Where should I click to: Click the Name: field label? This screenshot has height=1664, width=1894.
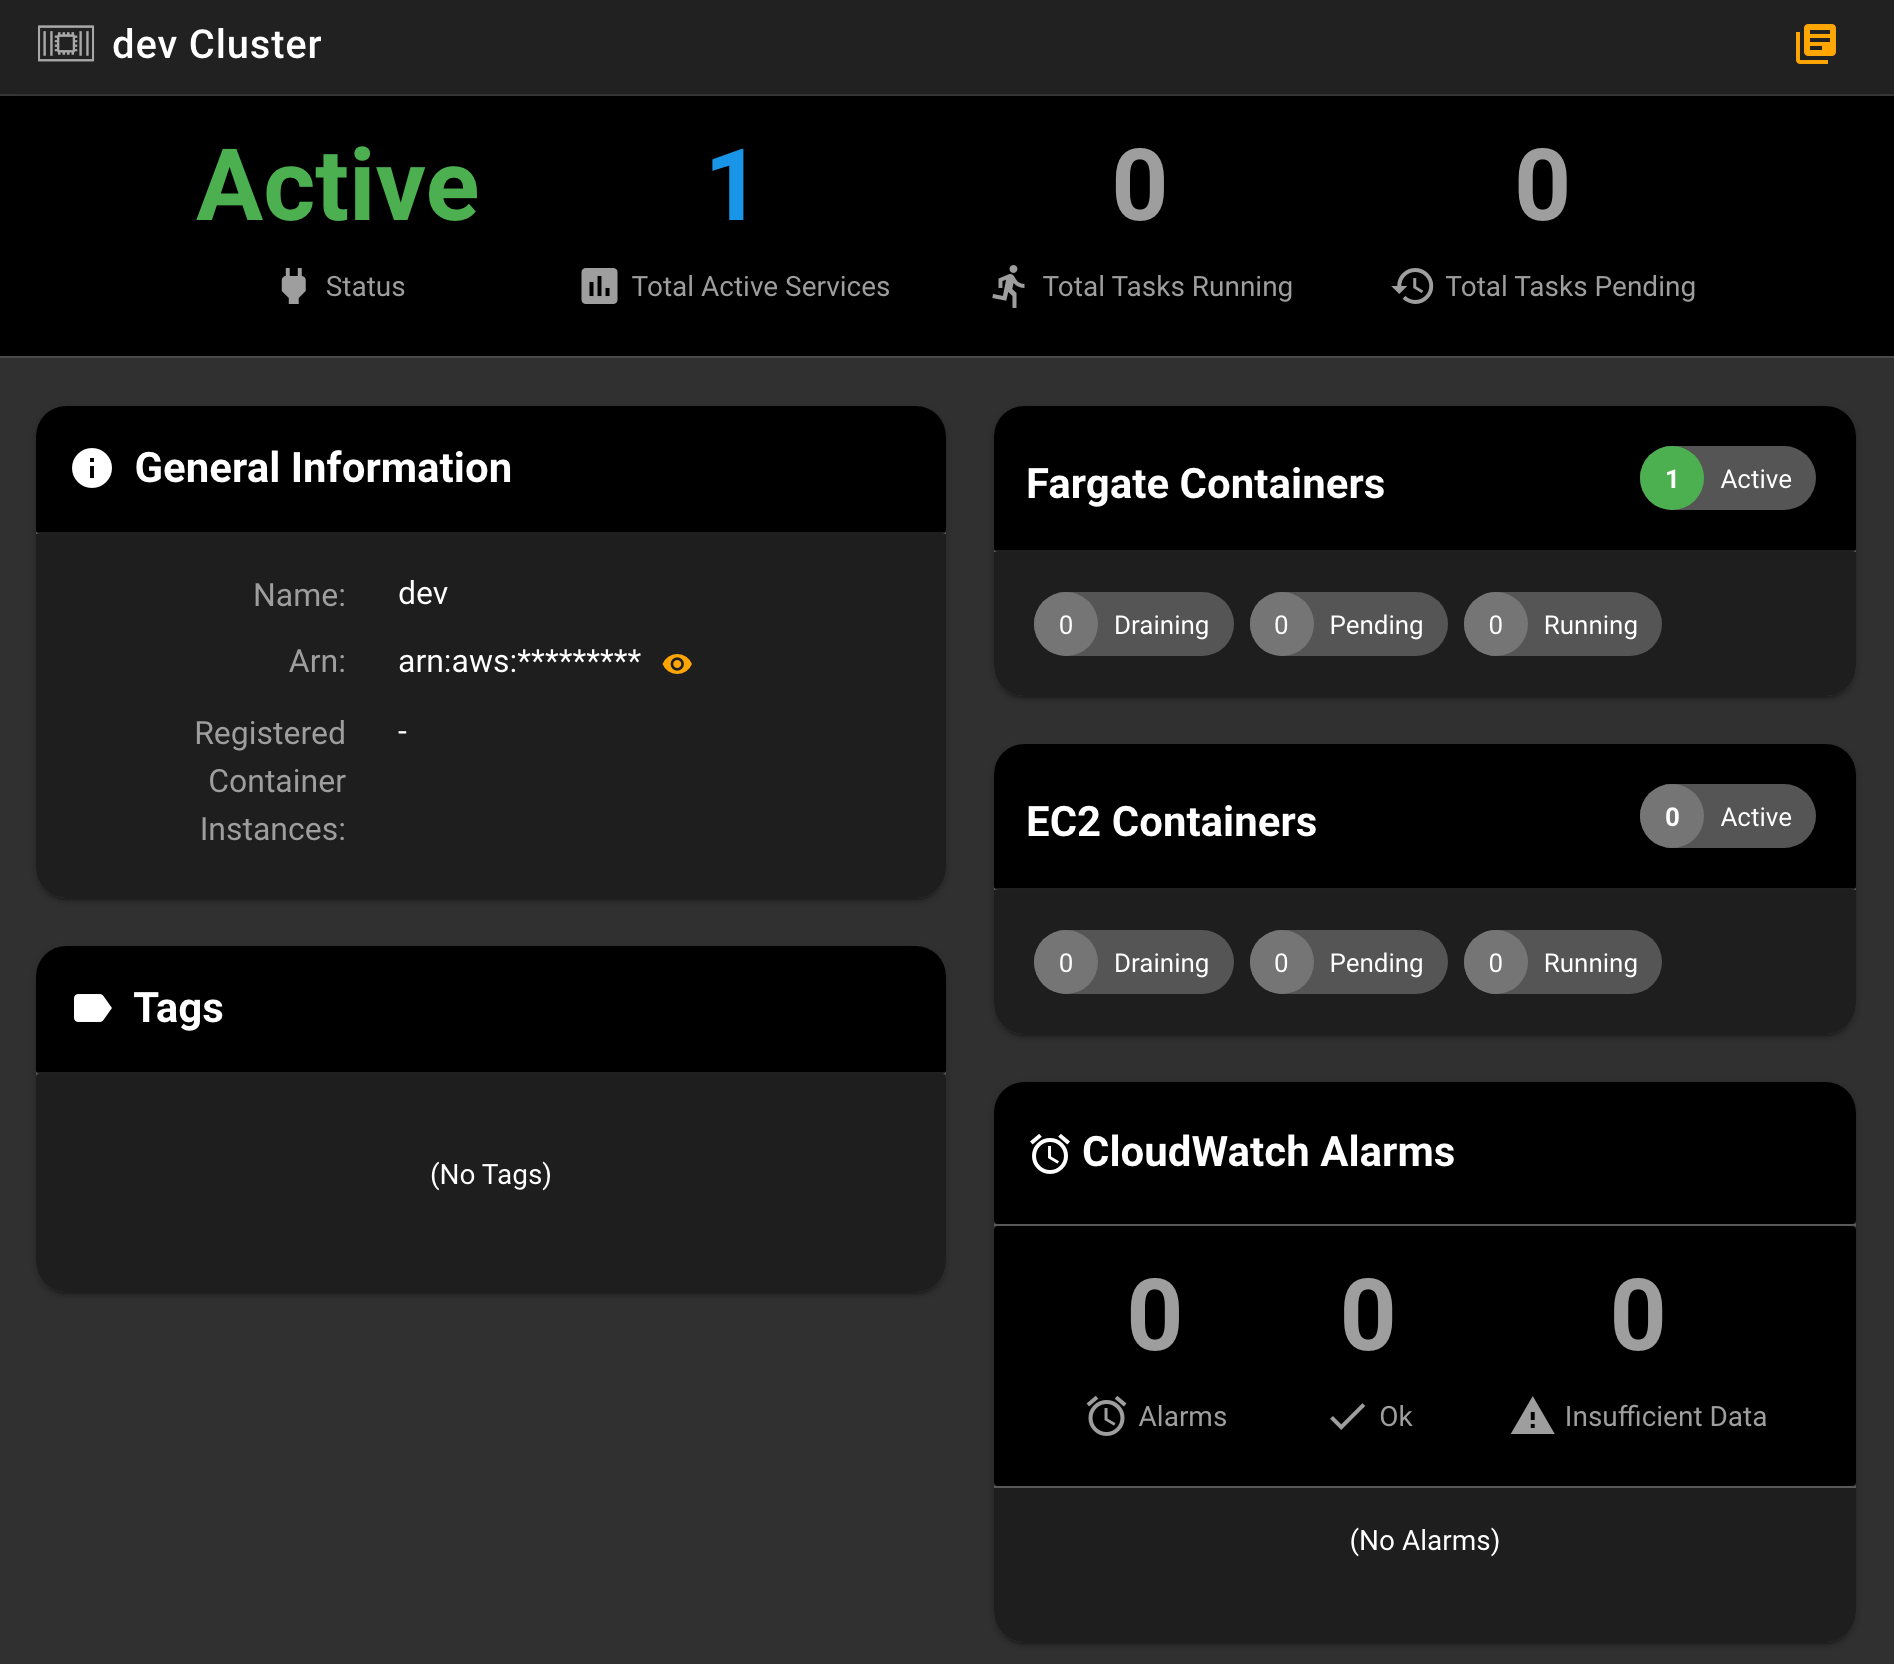[x=299, y=595]
